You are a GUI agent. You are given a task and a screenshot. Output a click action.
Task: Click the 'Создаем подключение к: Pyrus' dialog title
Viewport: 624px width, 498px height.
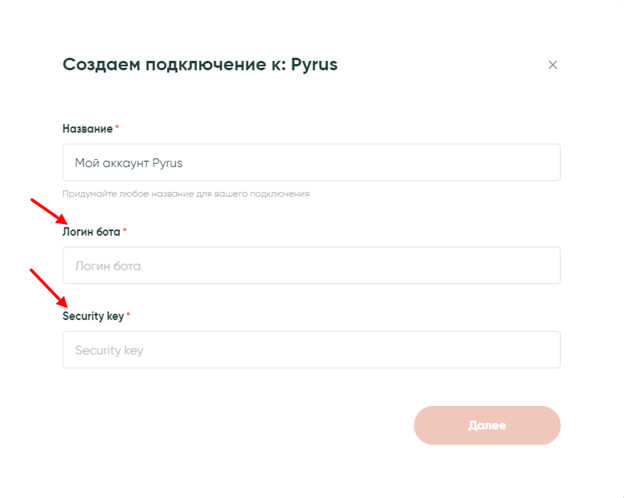pos(200,65)
